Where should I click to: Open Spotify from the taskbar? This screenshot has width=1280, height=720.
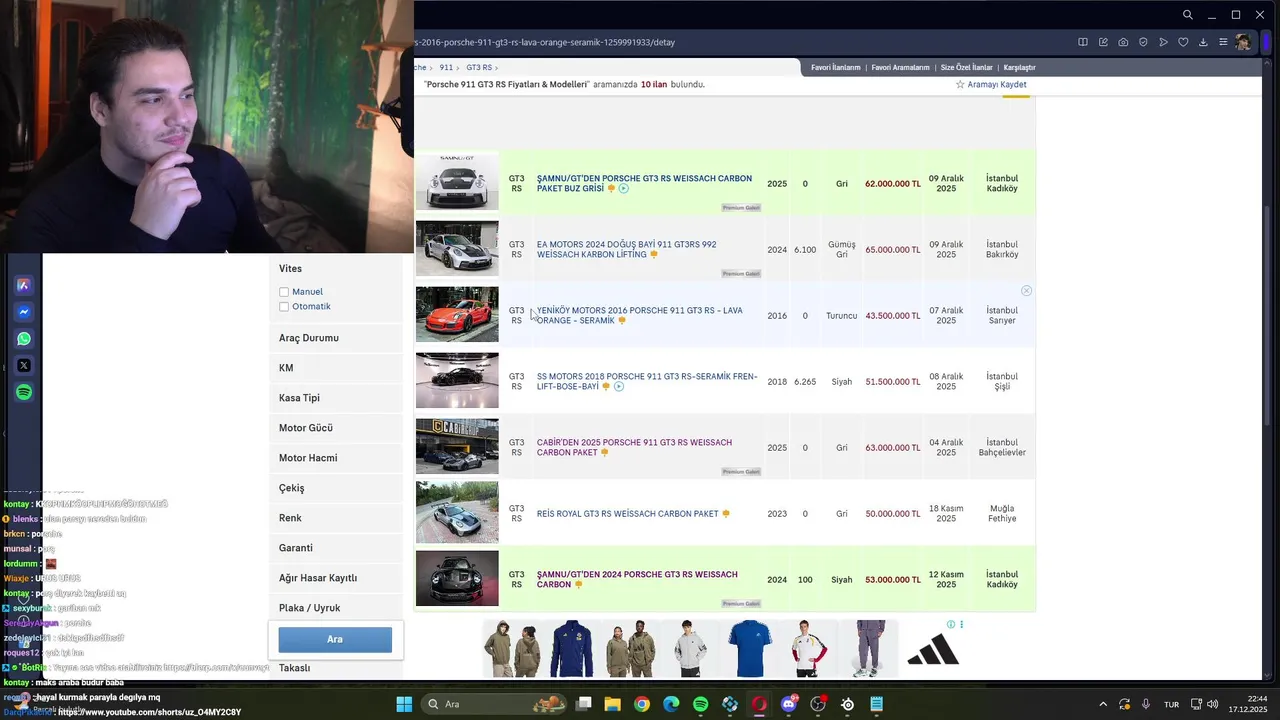(x=701, y=704)
